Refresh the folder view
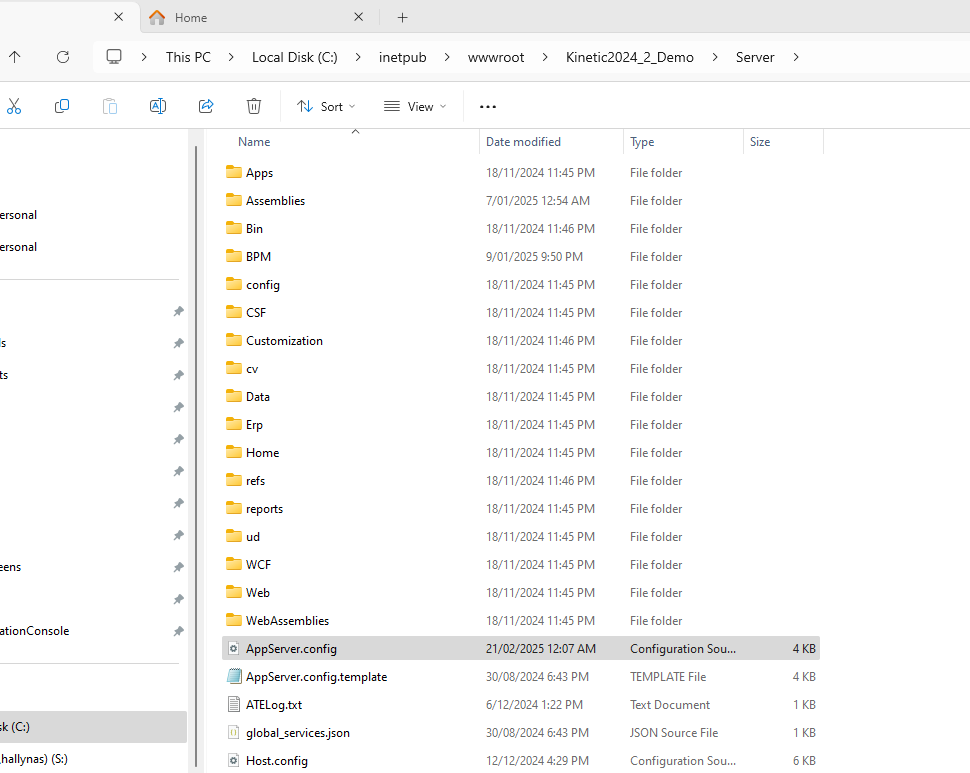The width and height of the screenshot is (970, 773). point(62,57)
